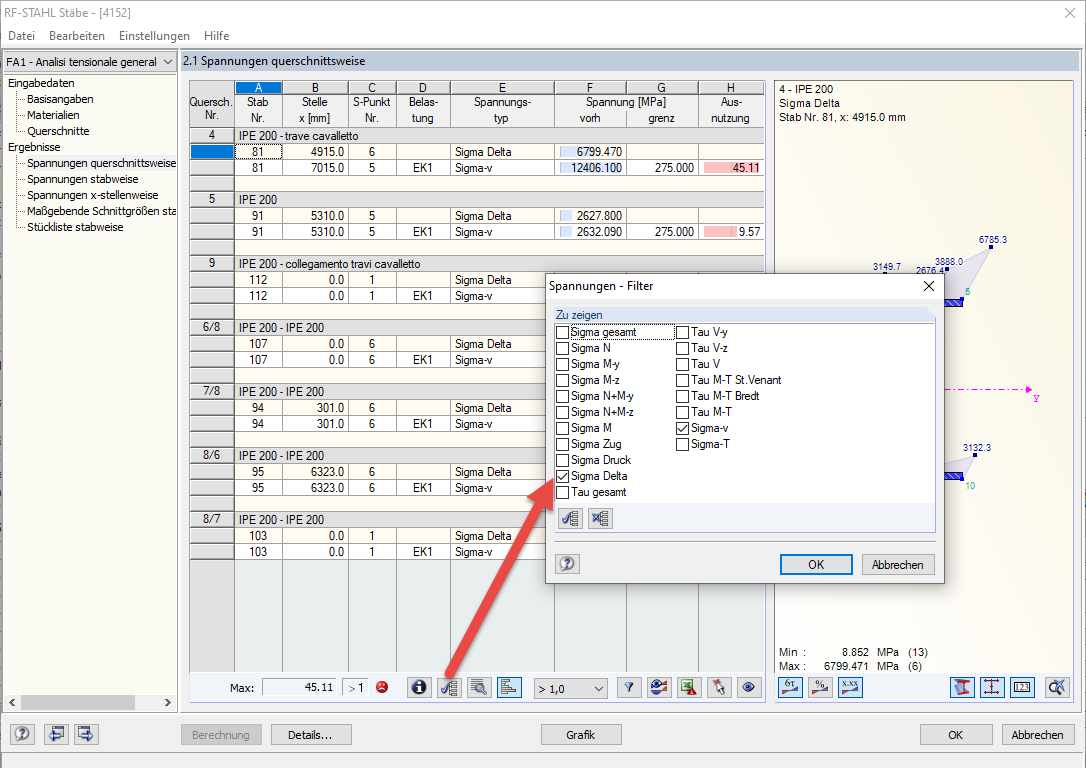1086x768 pixels.
Task: Click deselect-all icon in filter dialog
Action: pos(600,518)
